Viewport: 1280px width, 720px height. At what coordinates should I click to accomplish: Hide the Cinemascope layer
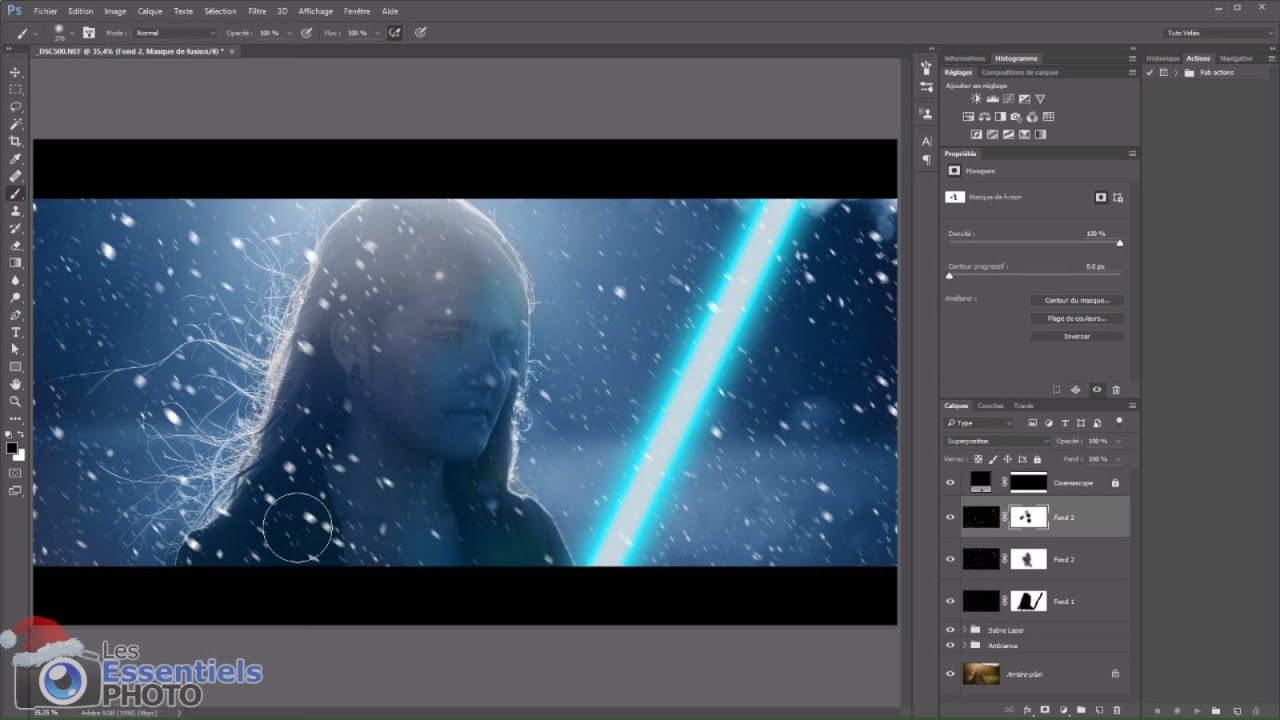click(950, 483)
